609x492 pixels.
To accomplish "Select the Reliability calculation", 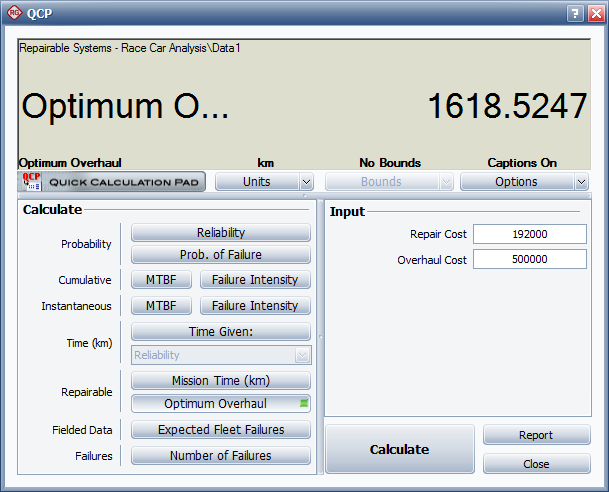I will coord(221,232).
